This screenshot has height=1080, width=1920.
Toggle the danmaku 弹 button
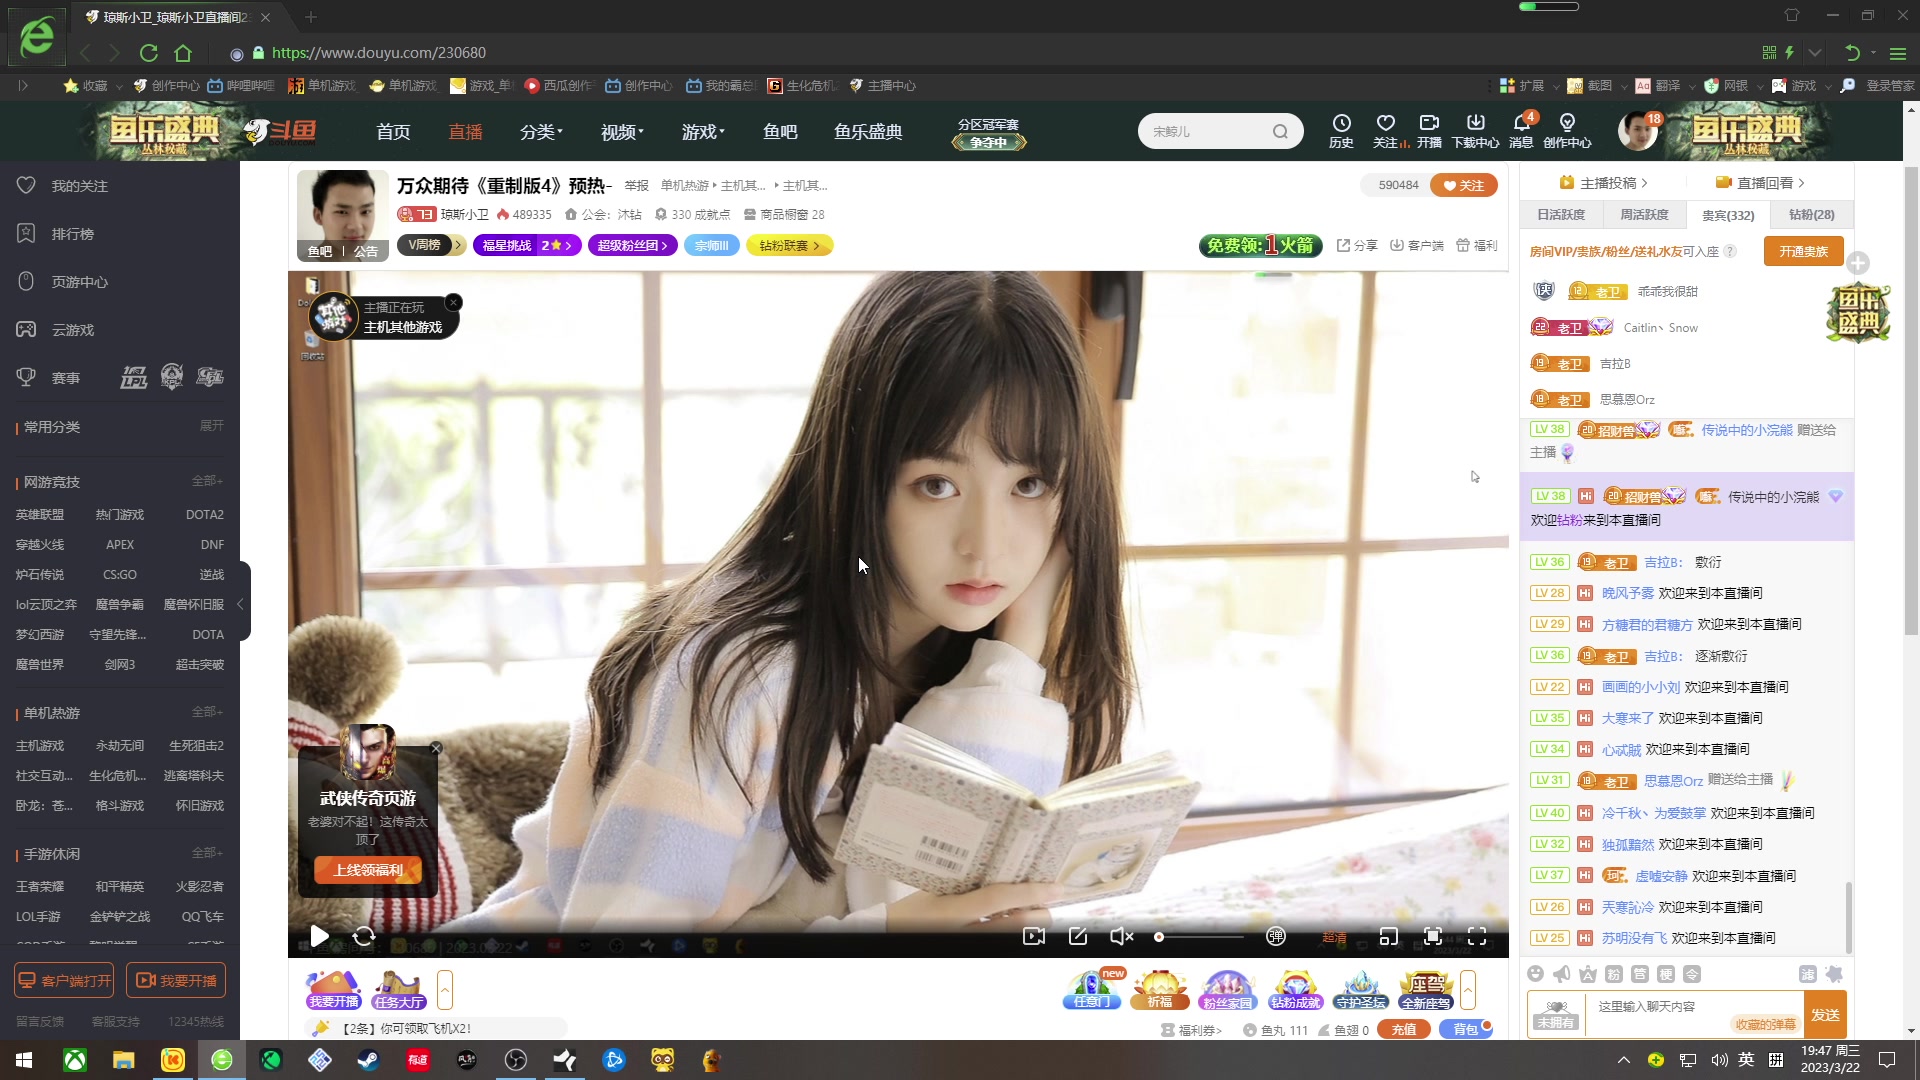(1276, 936)
